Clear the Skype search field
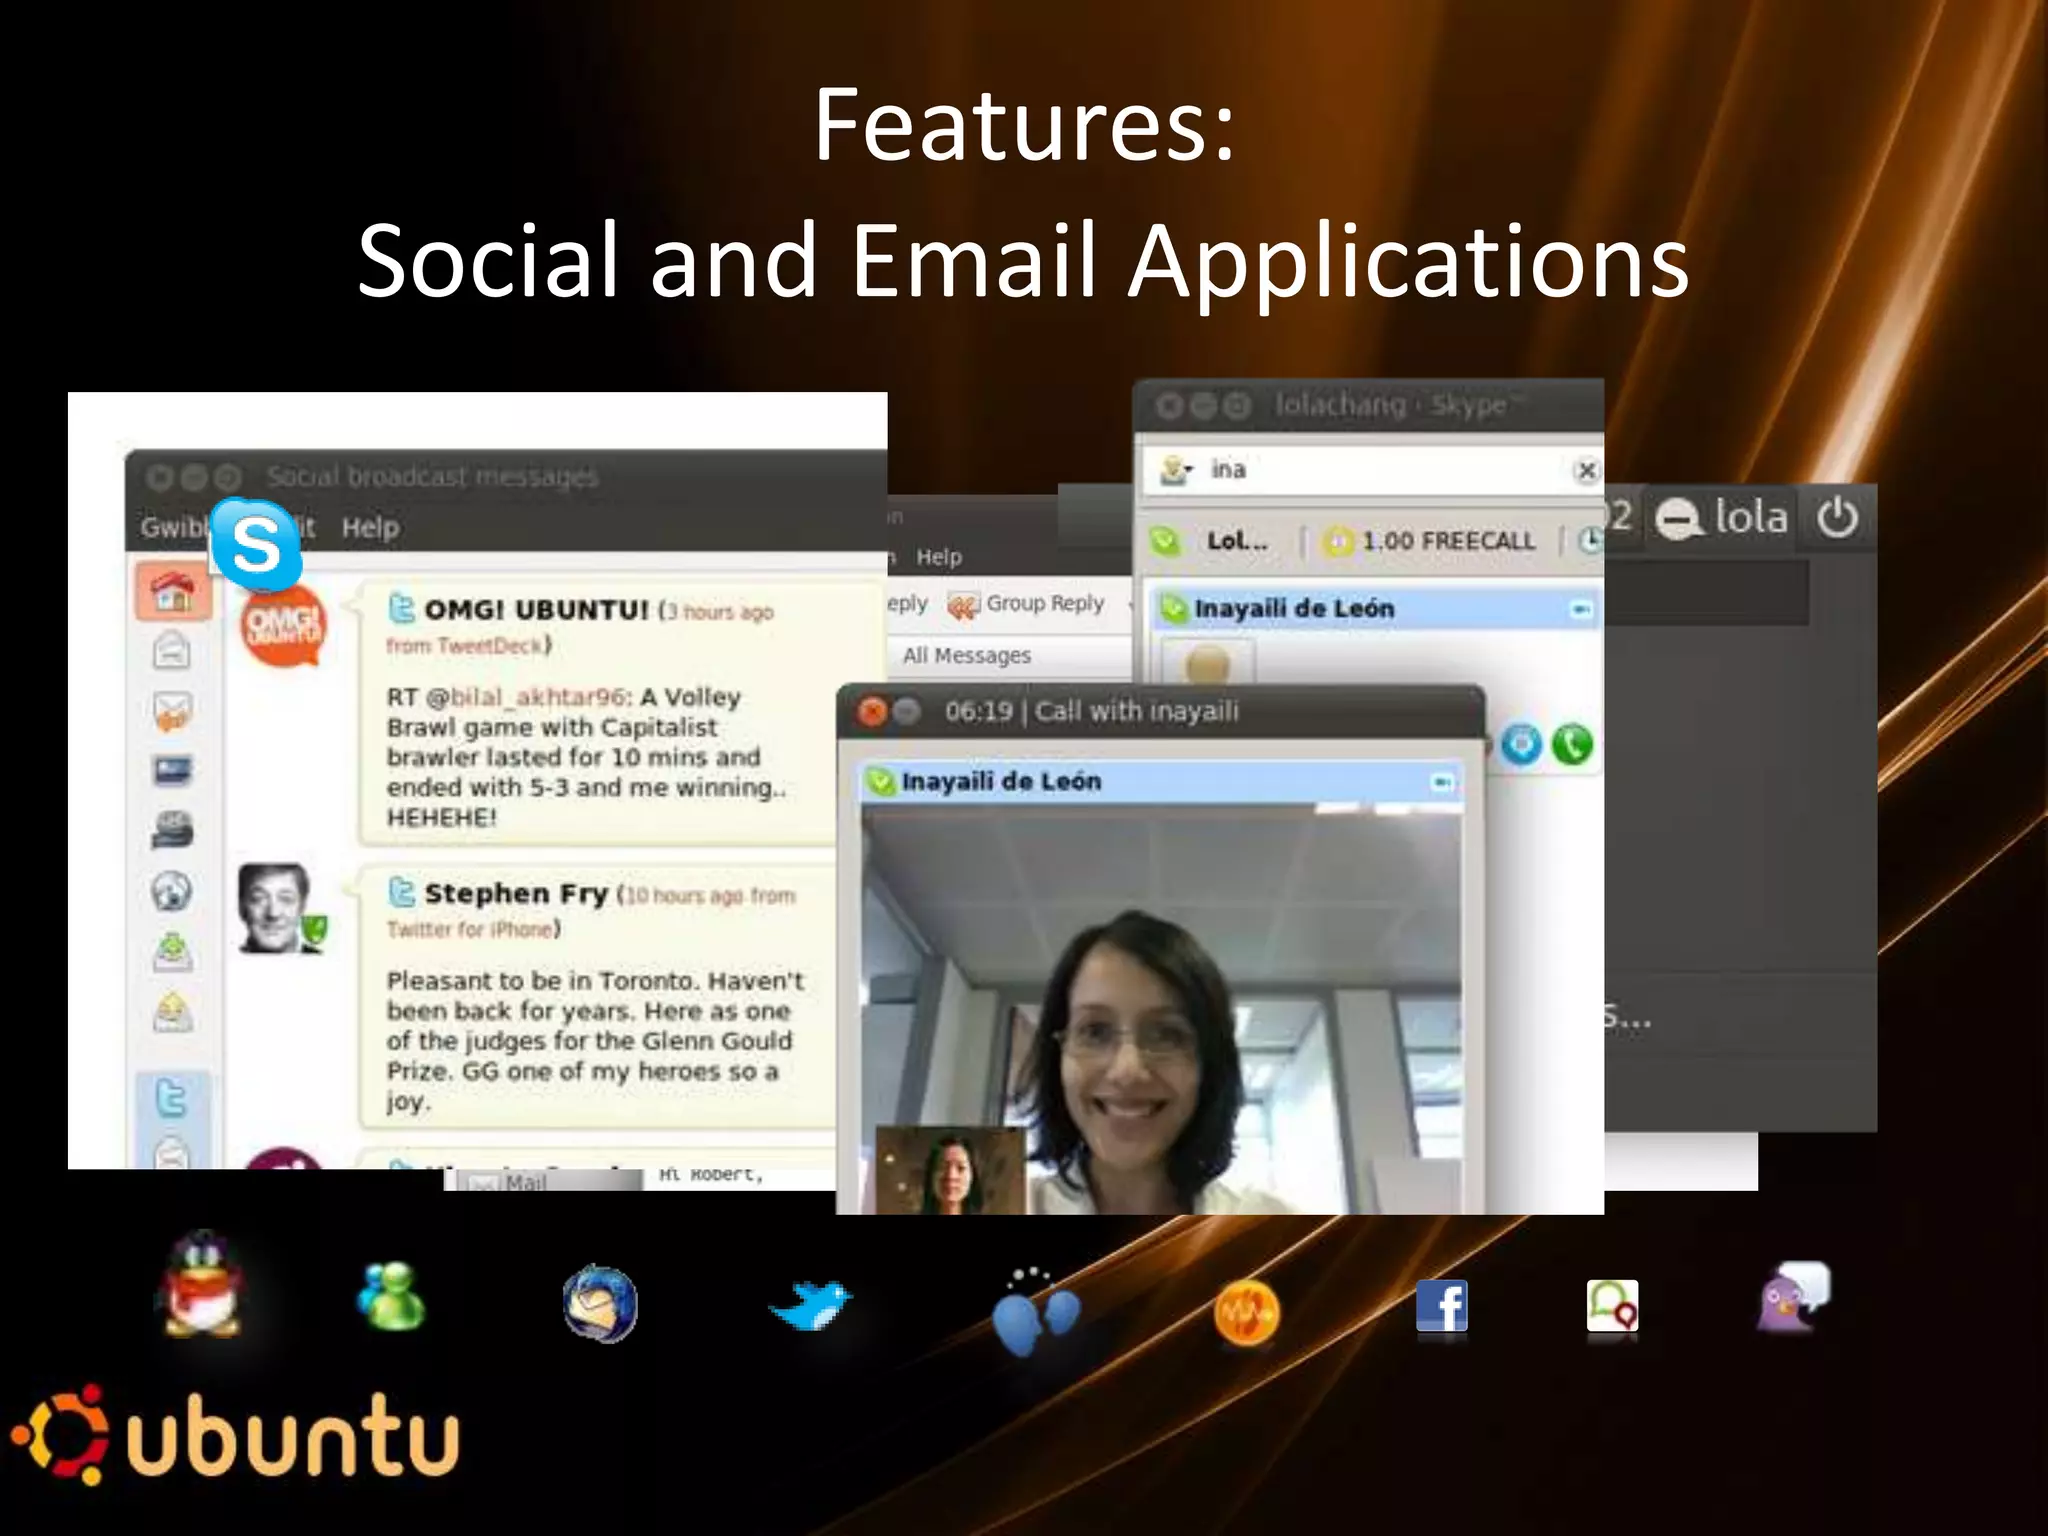Screen dimensions: 2048x1536 pyautogui.click(x=1586, y=470)
